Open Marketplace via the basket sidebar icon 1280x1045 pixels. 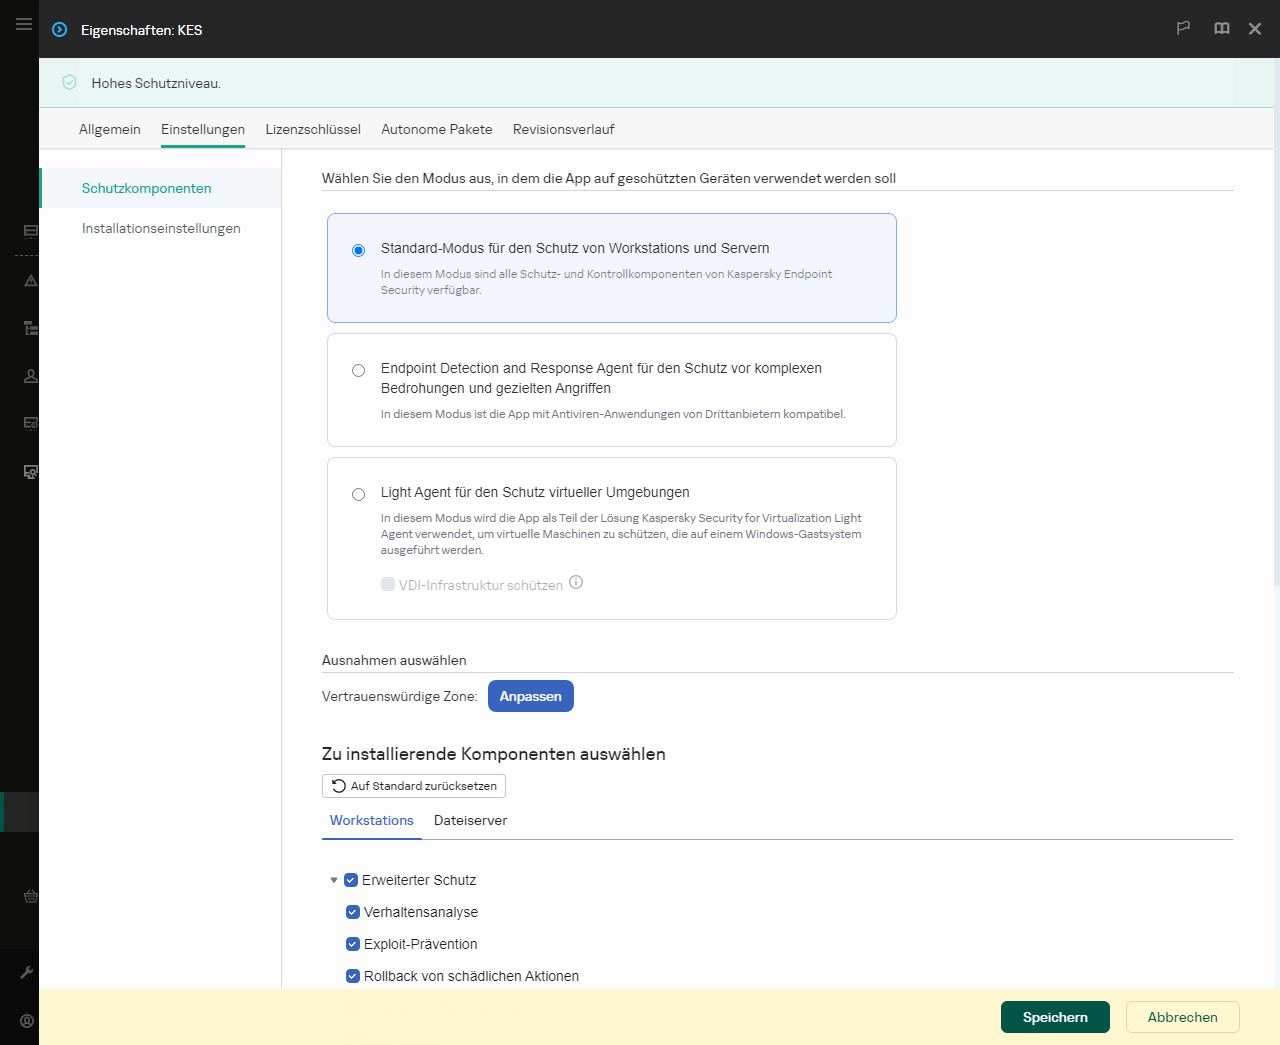(x=30, y=896)
